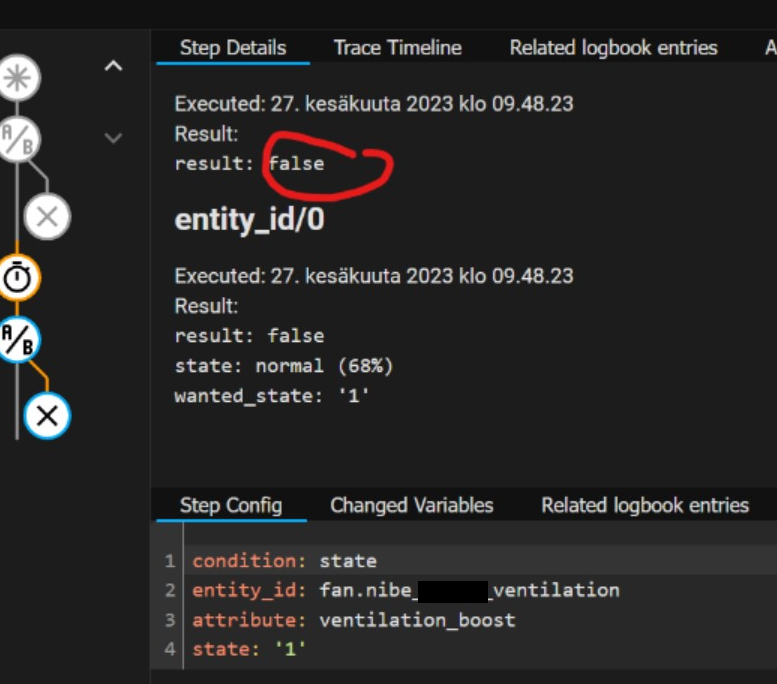
Task: Click the trigger asterisk node in trace graph
Action: click(16, 79)
